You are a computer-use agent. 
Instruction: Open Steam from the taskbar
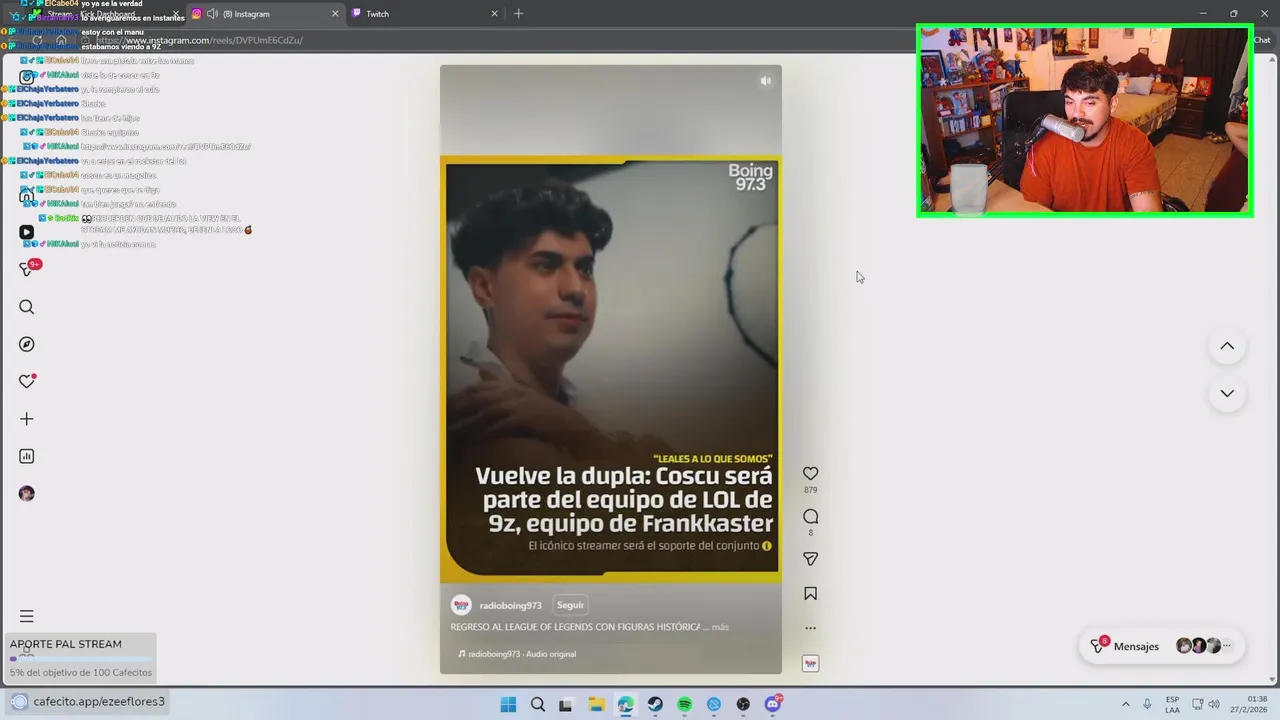[655, 704]
